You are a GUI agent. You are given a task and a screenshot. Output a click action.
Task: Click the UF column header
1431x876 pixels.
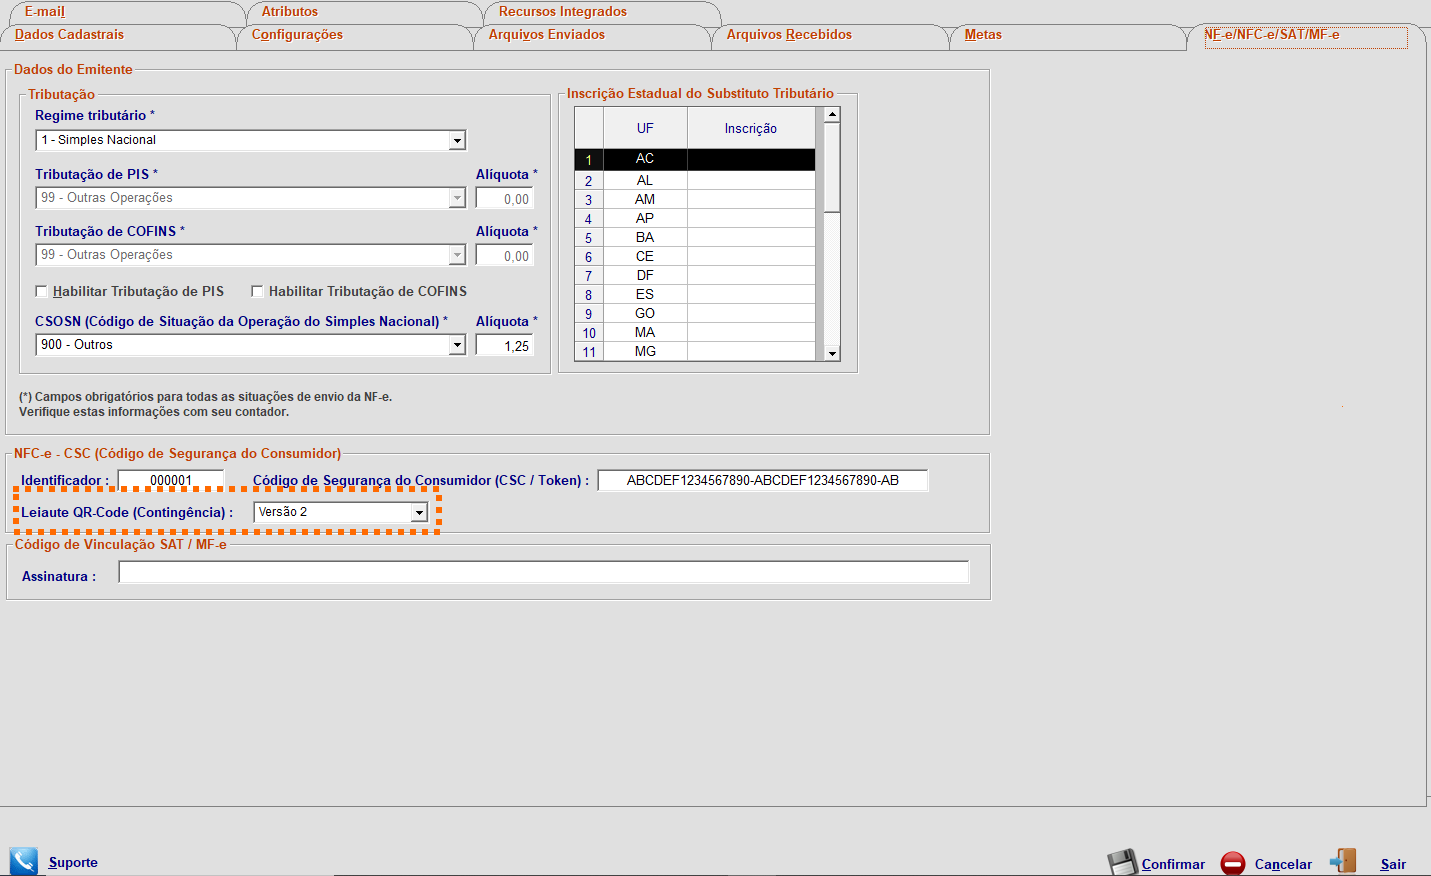click(x=645, y=128)
